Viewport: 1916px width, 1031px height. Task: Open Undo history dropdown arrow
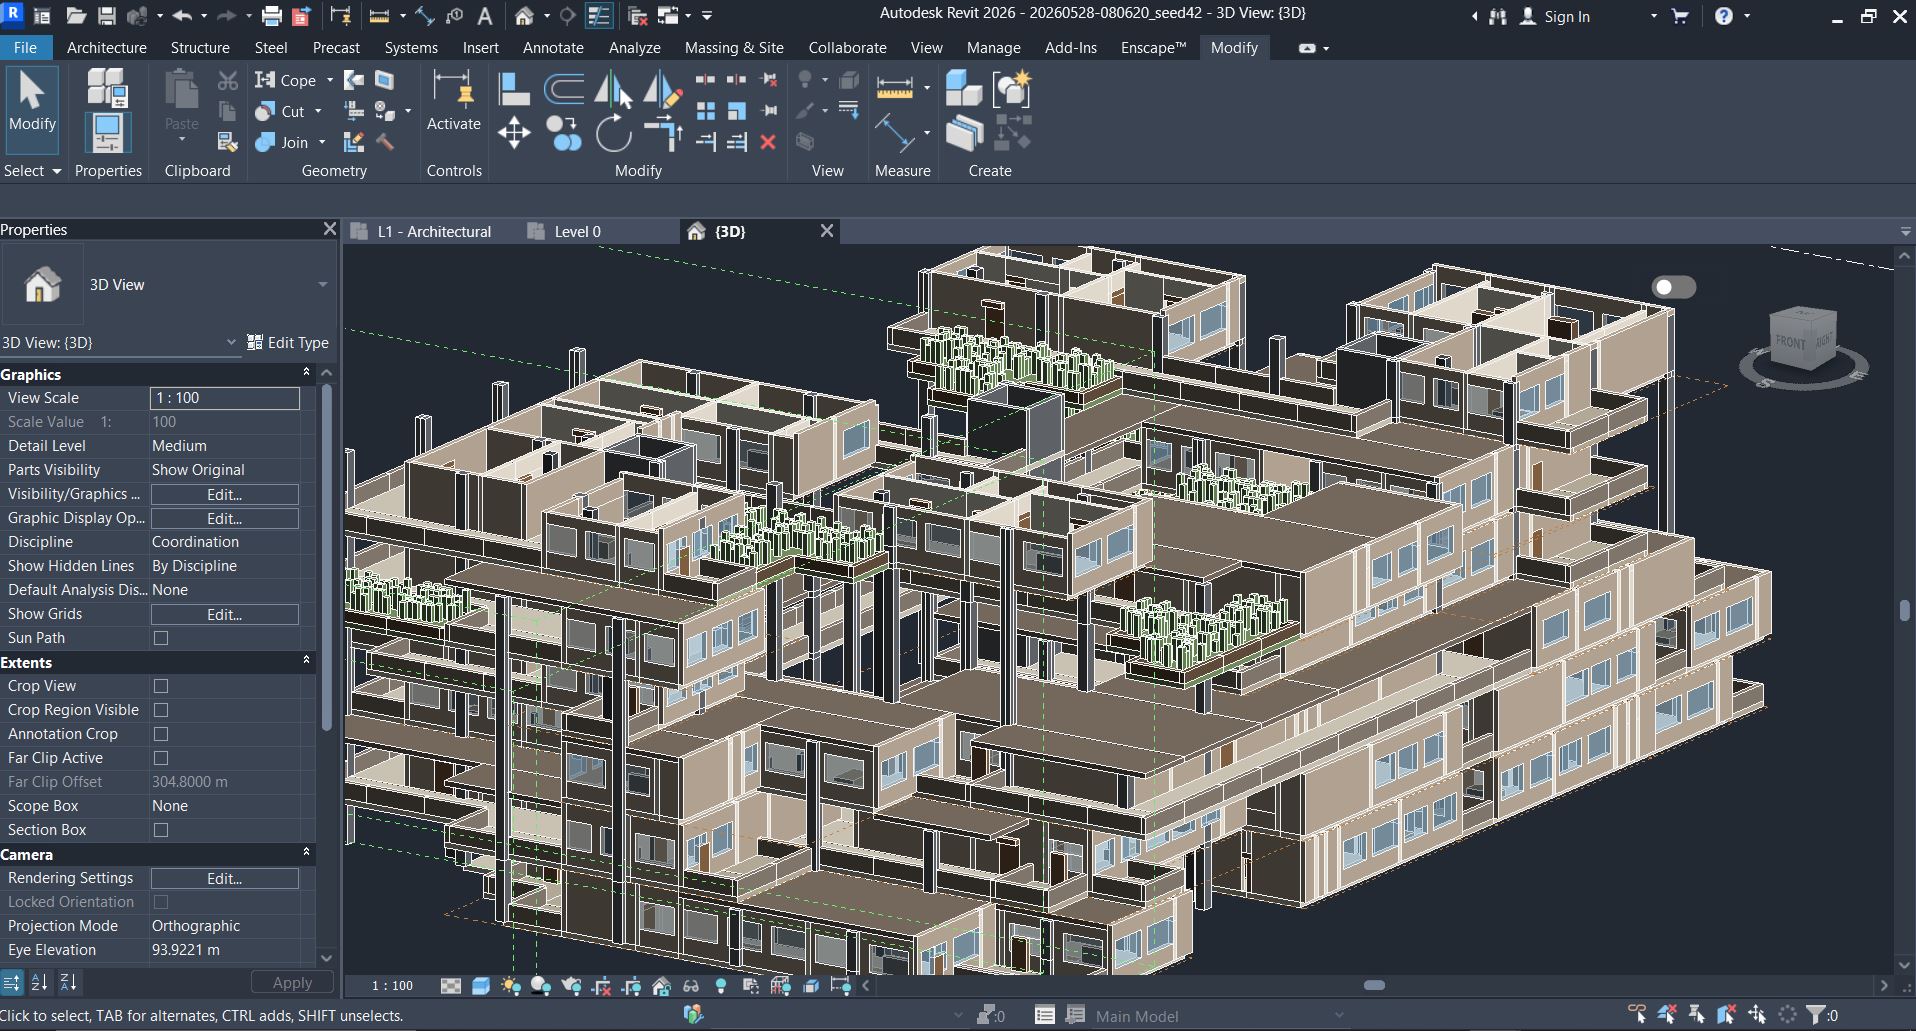point(204,16)
